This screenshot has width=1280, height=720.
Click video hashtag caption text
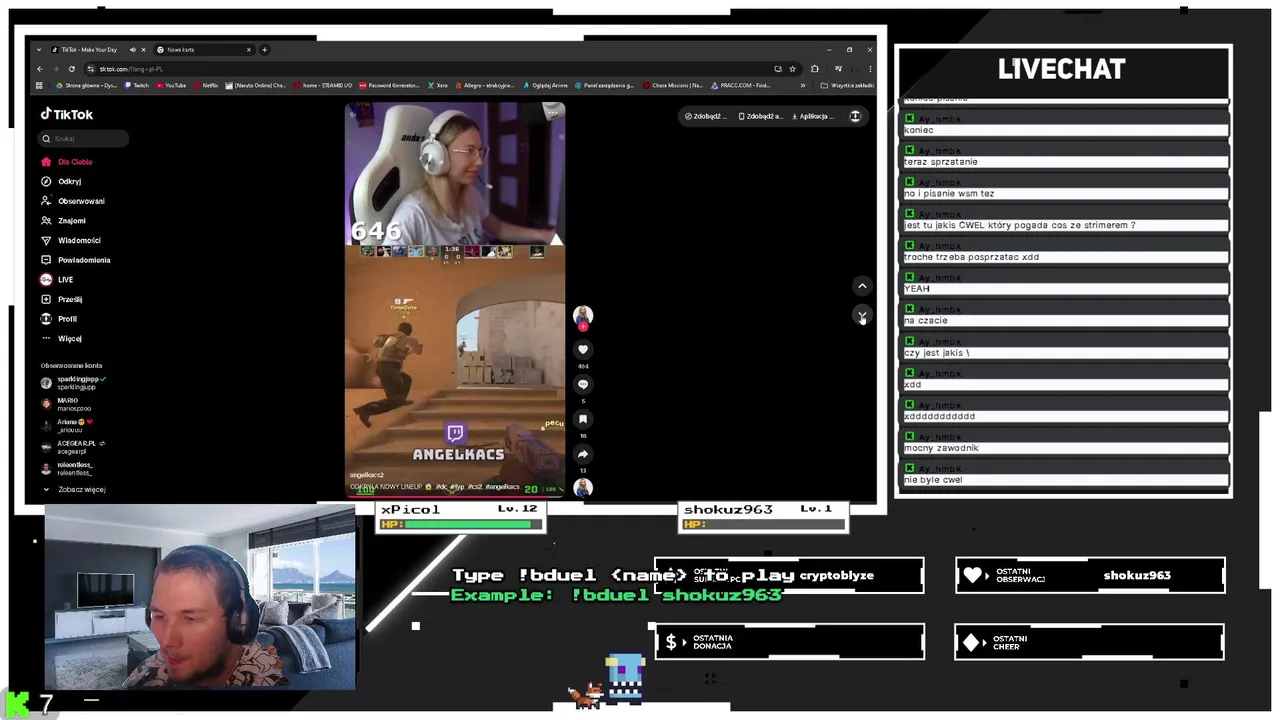[x=435, y=487]
